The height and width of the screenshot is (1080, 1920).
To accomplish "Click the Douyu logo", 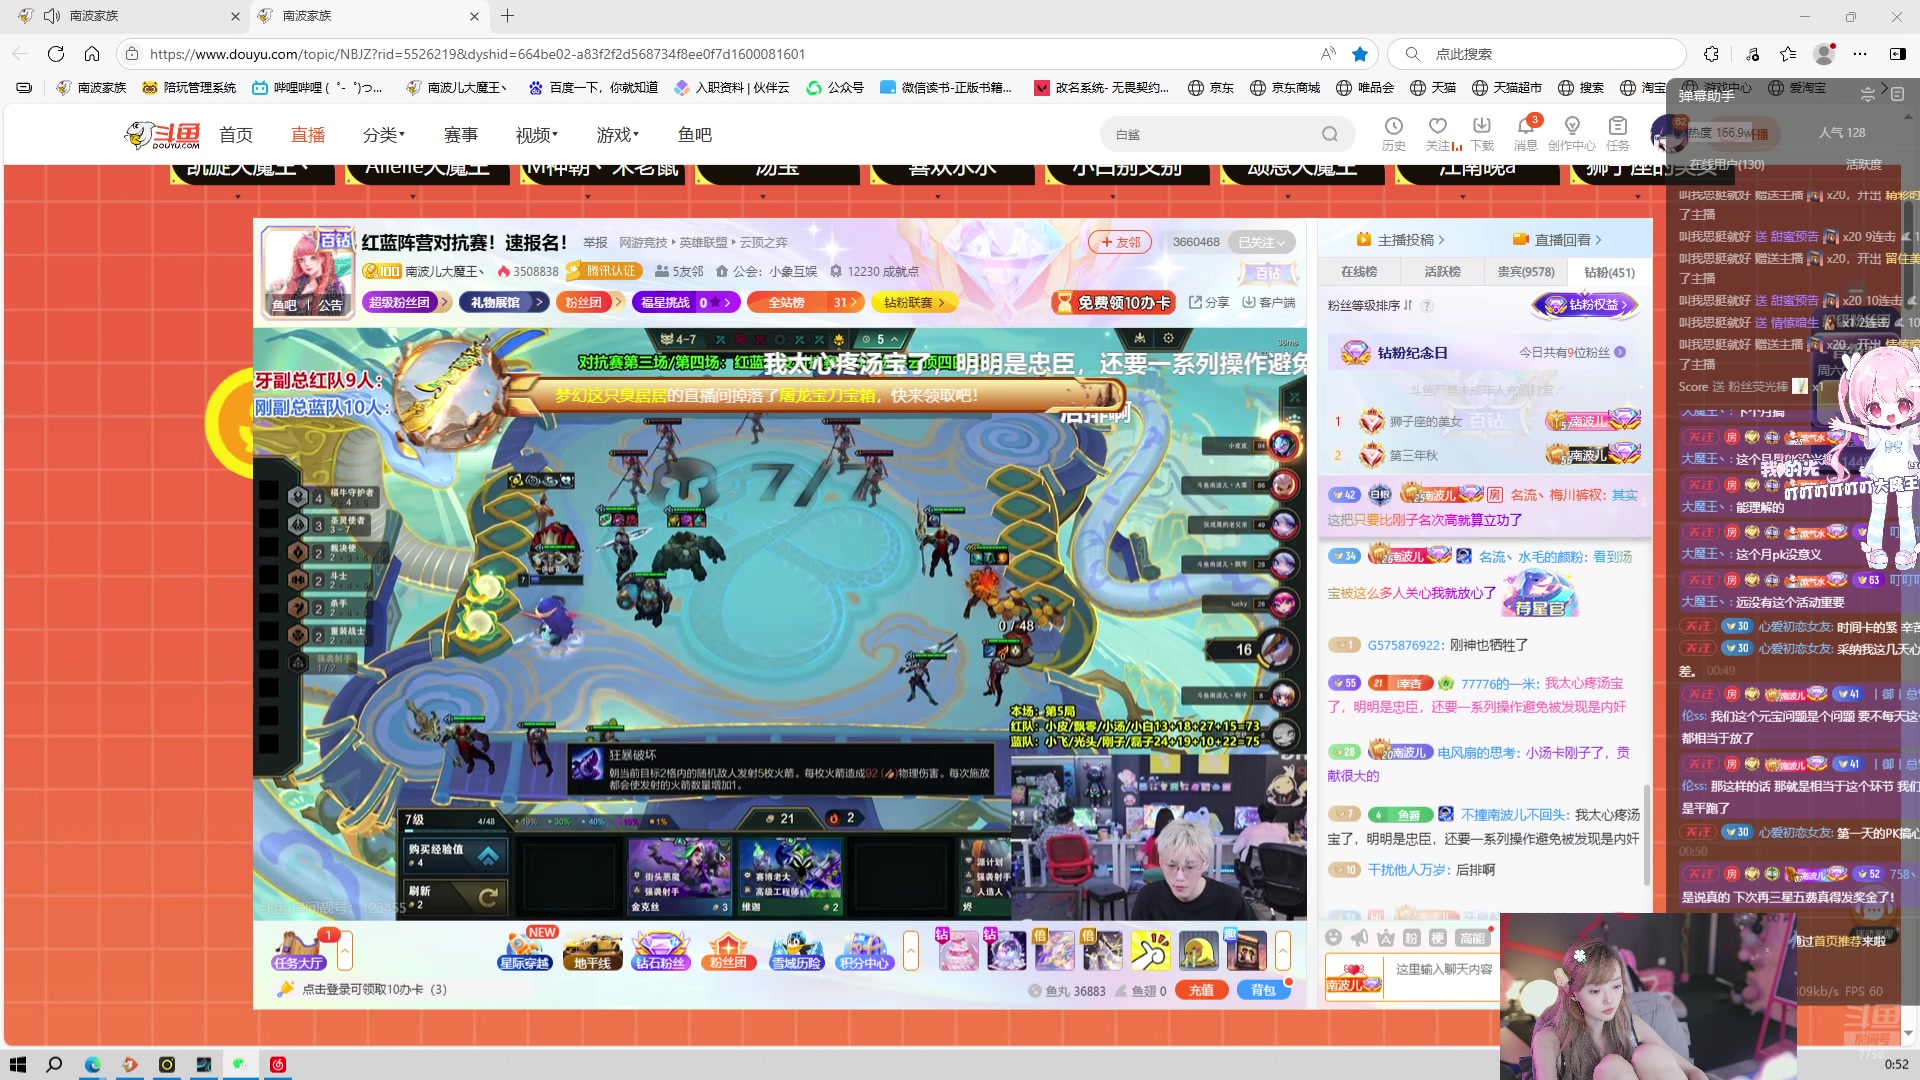I will pyautogui.click(x=163, y=134).
